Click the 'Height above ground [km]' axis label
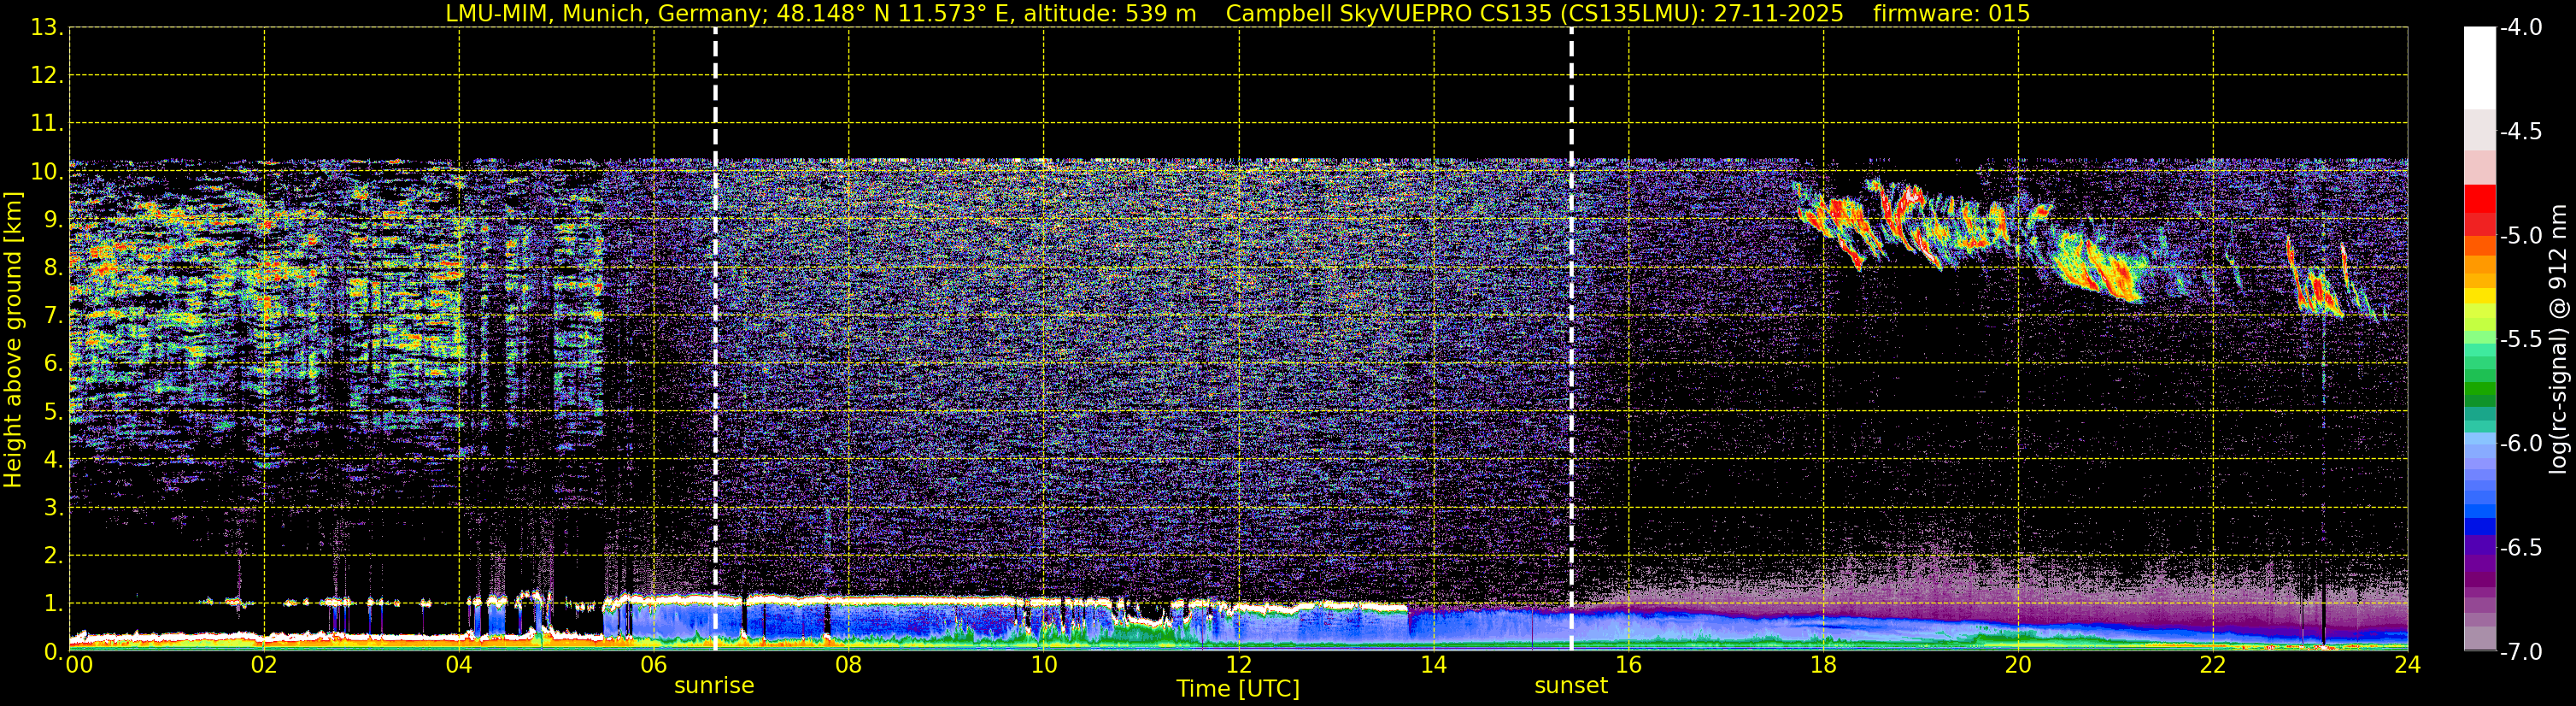Image resolution: width=2576 pixels, height=706 pixels. [13, 339]
